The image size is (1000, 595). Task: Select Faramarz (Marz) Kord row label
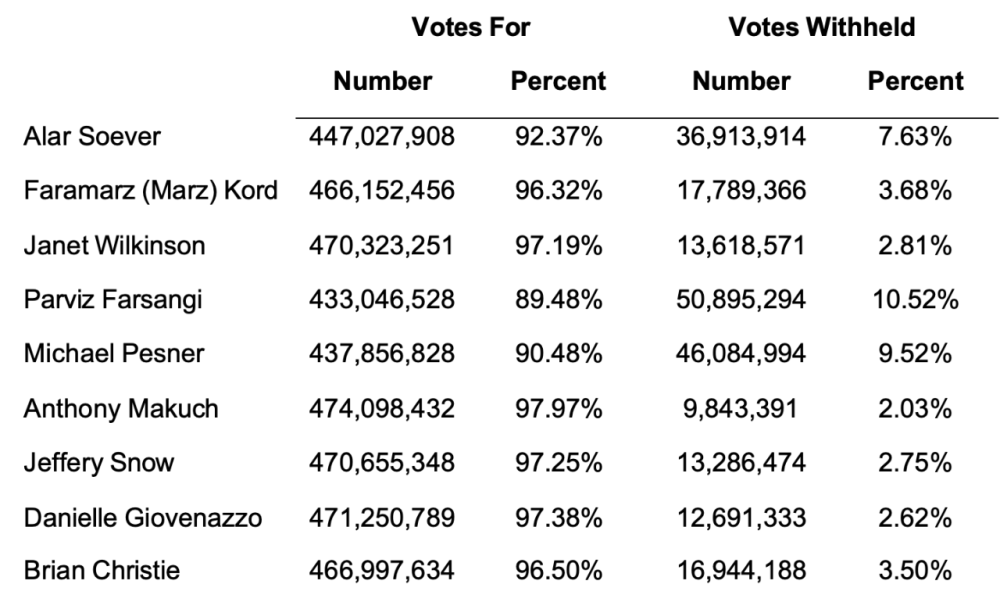click(x=151, y=191)
